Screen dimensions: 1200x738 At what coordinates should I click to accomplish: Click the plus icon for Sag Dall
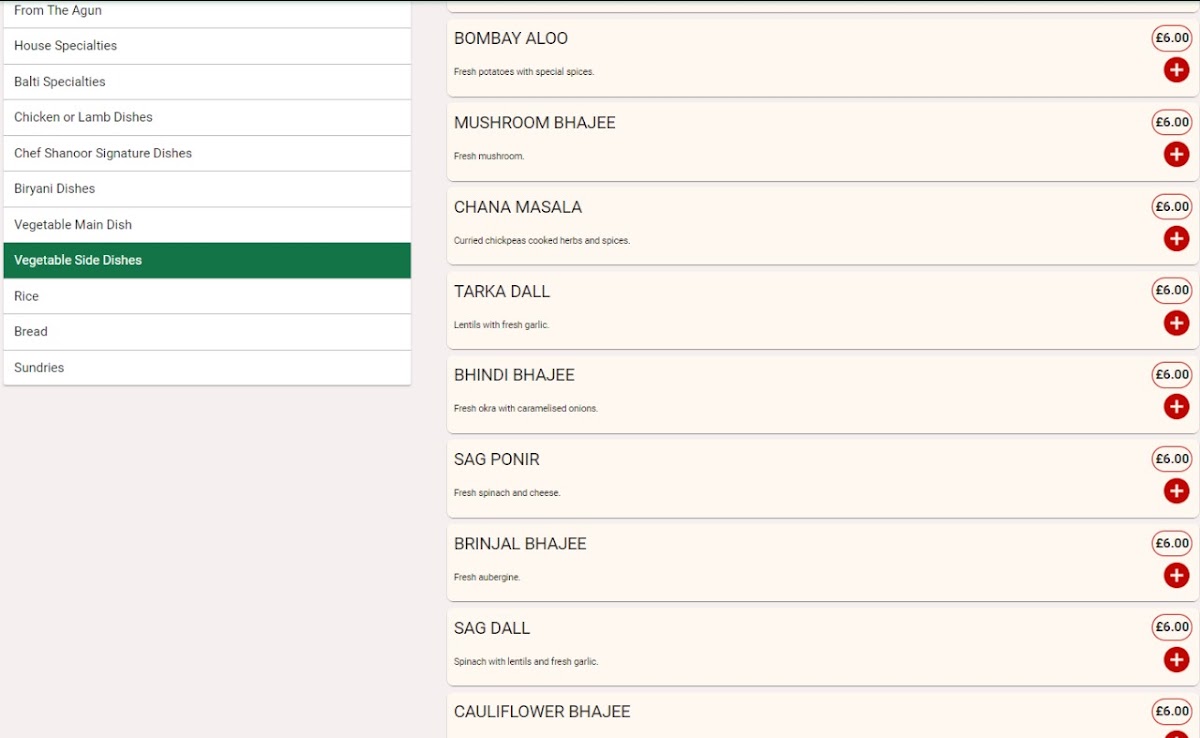pos(1176,660)
